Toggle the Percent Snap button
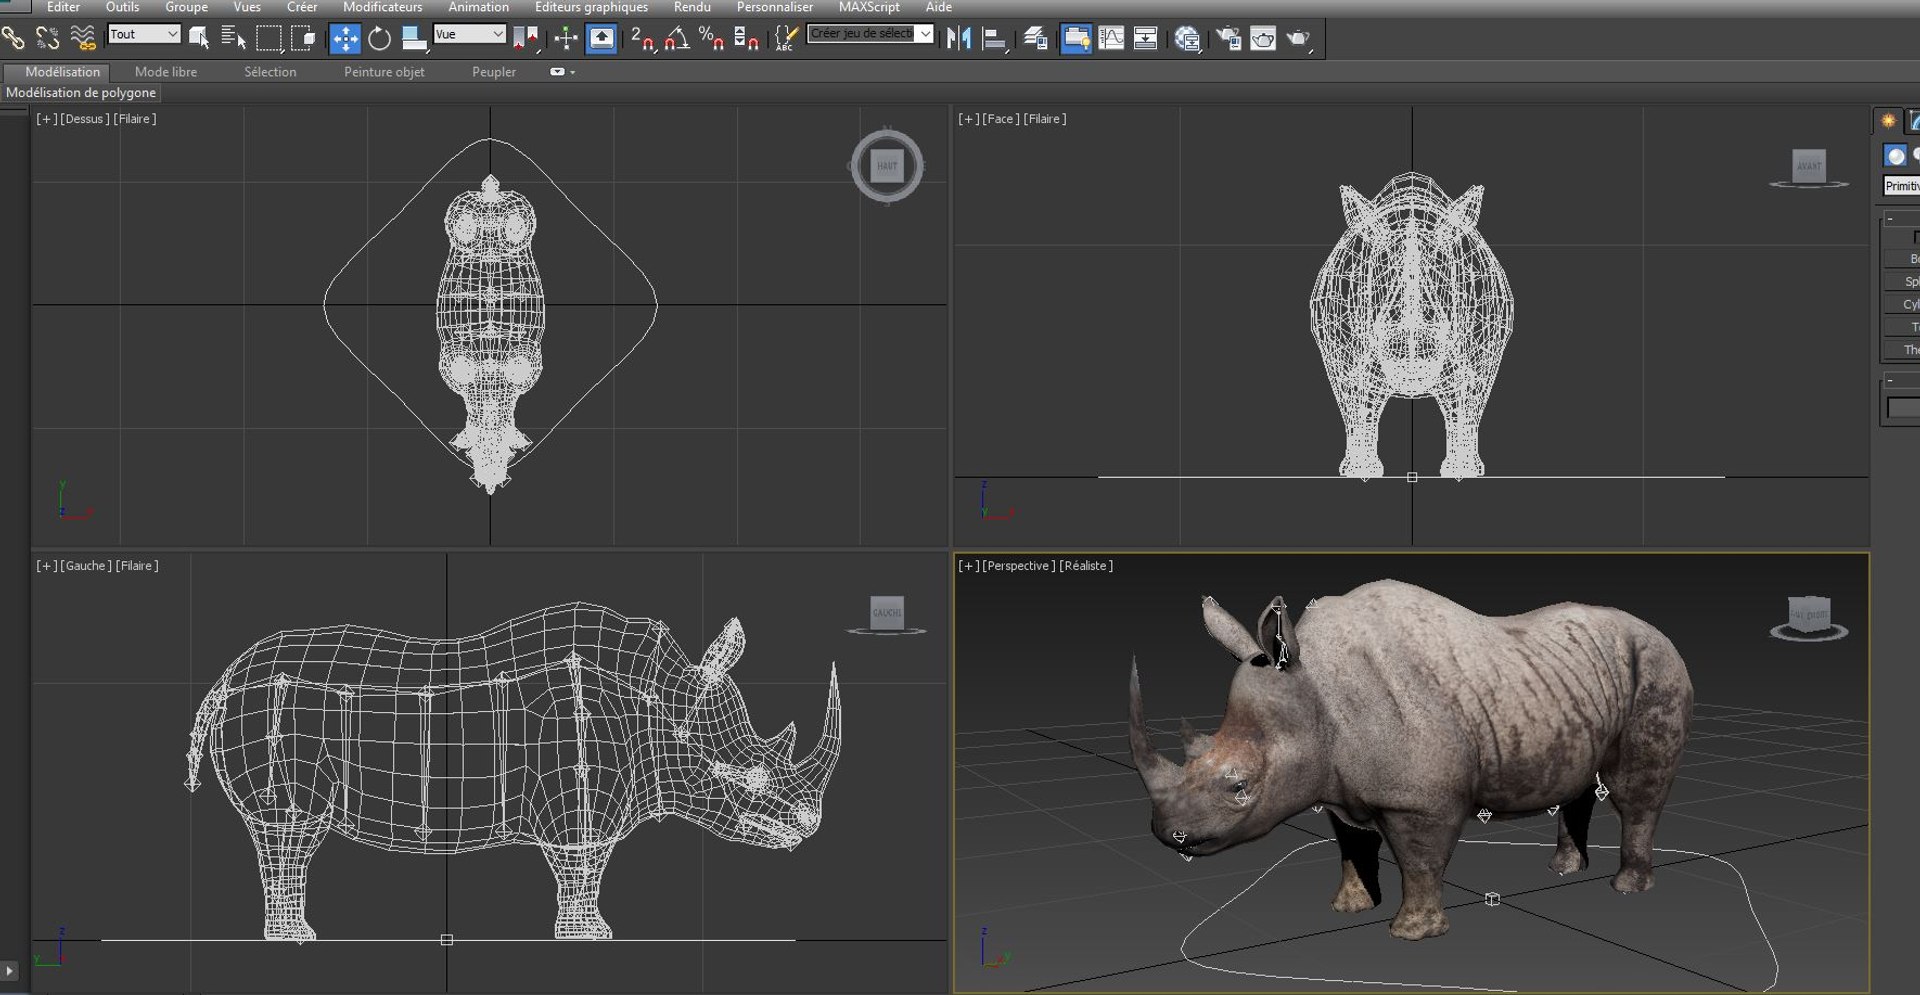The width and height of the screenshot is (1920, 995). tap(711, 38)
